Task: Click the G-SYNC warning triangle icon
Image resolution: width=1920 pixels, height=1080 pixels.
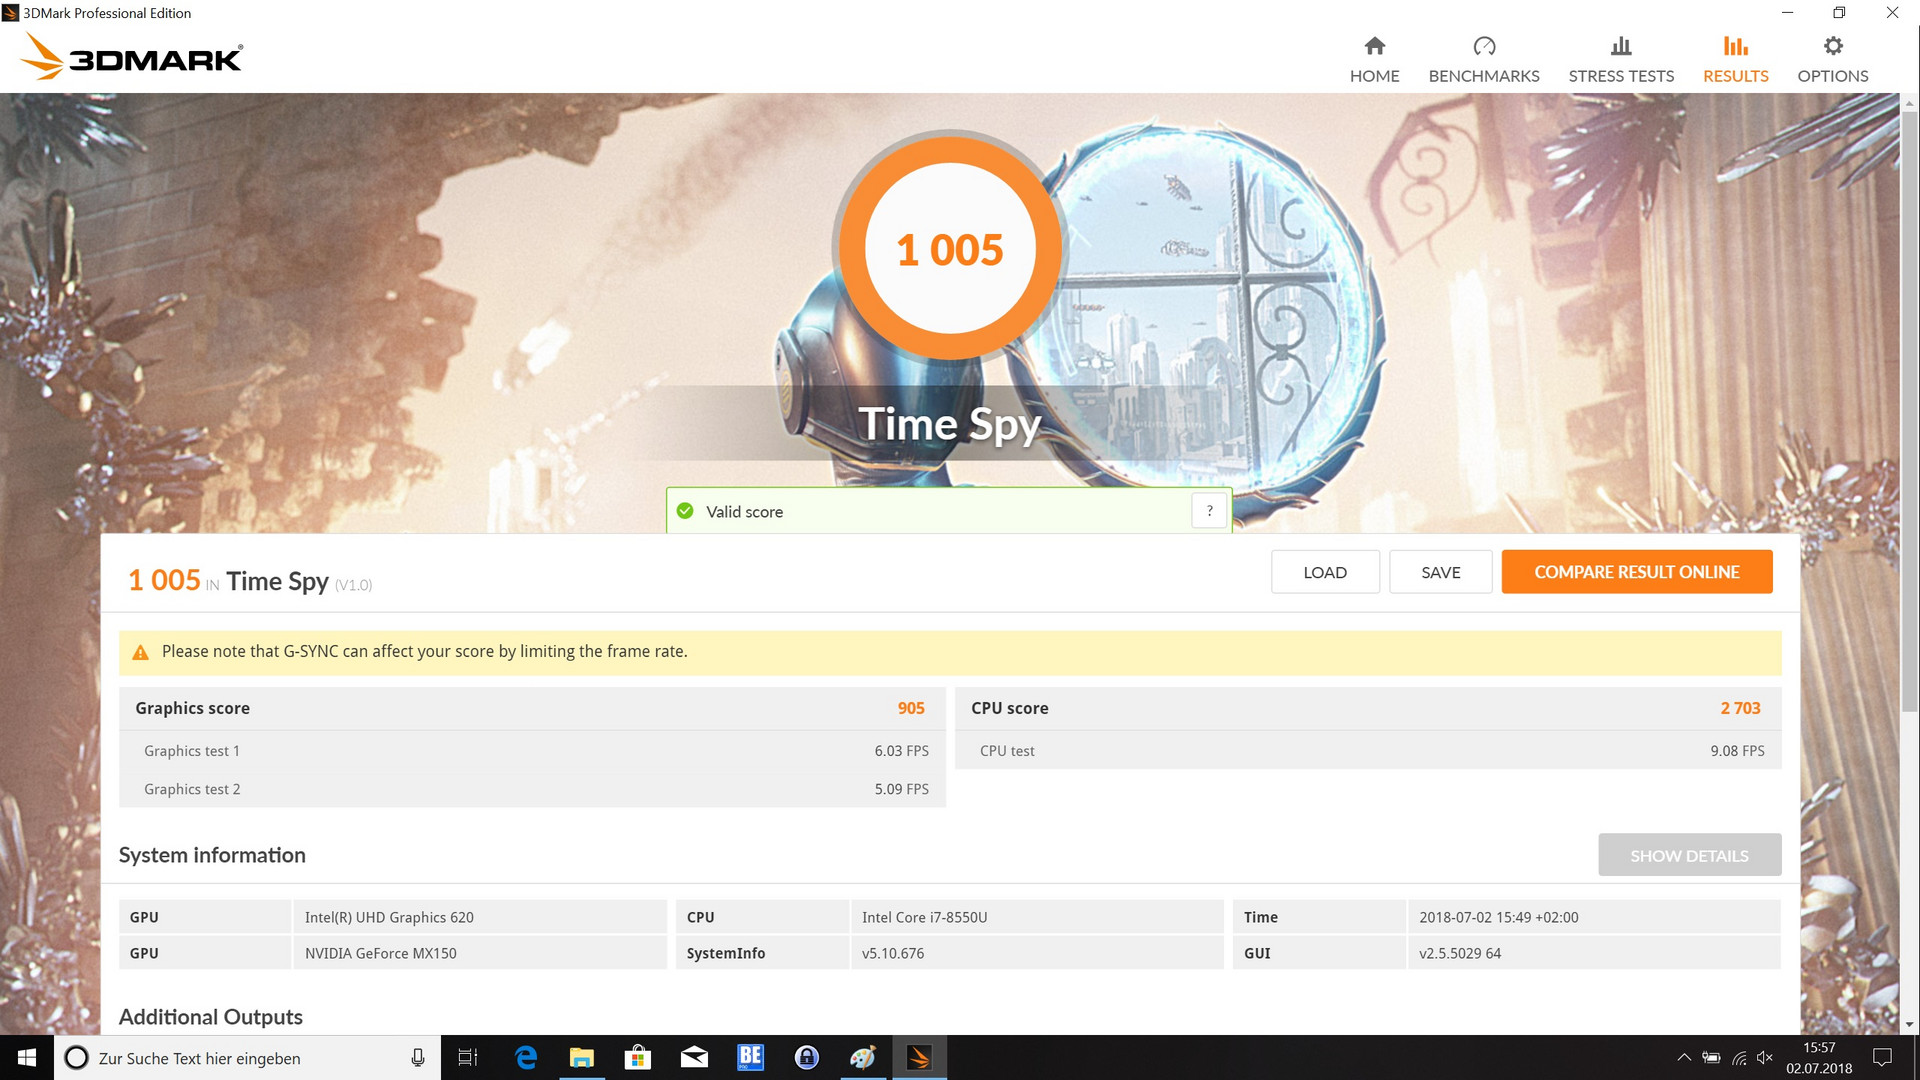Action: 140,652
